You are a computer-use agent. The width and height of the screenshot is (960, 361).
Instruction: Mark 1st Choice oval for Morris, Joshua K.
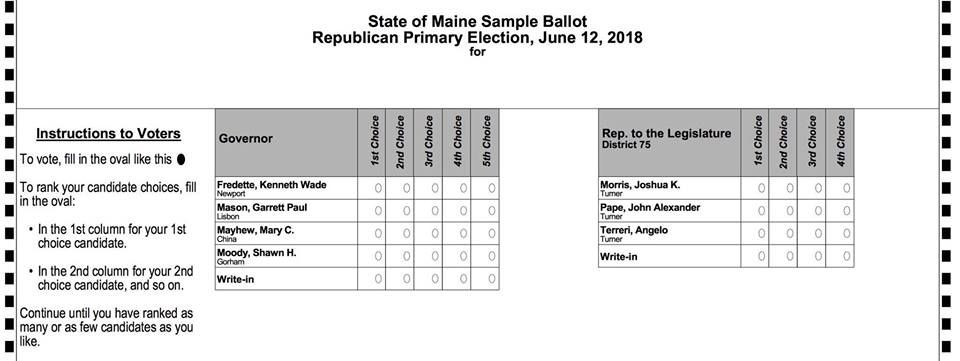[761, 188]
